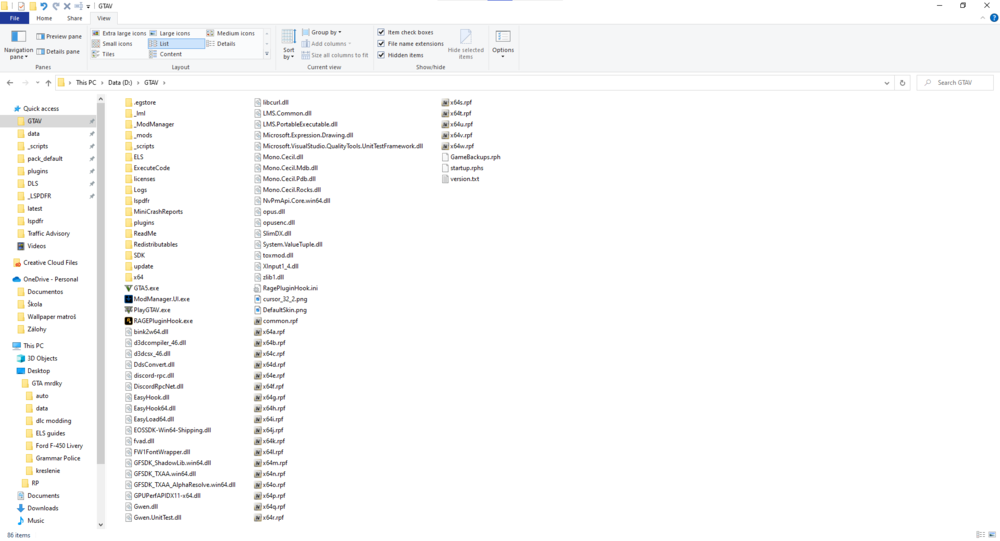Open Downloads in navigation pane
Viewport: 1000px width, 541px height.
coord(42,508)
